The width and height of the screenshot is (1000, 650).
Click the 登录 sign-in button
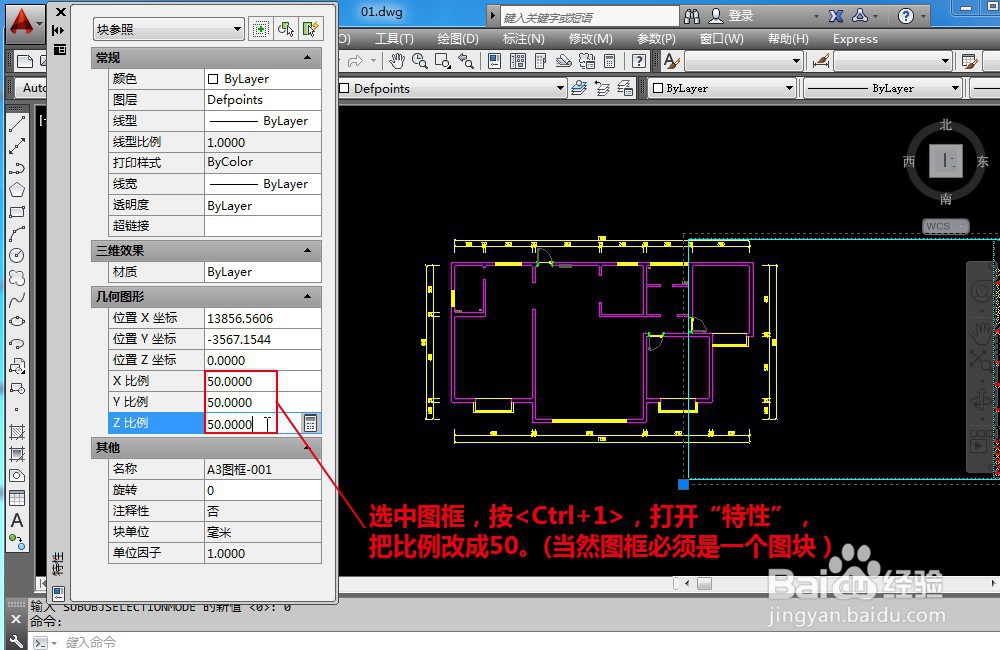pos(732,17)
